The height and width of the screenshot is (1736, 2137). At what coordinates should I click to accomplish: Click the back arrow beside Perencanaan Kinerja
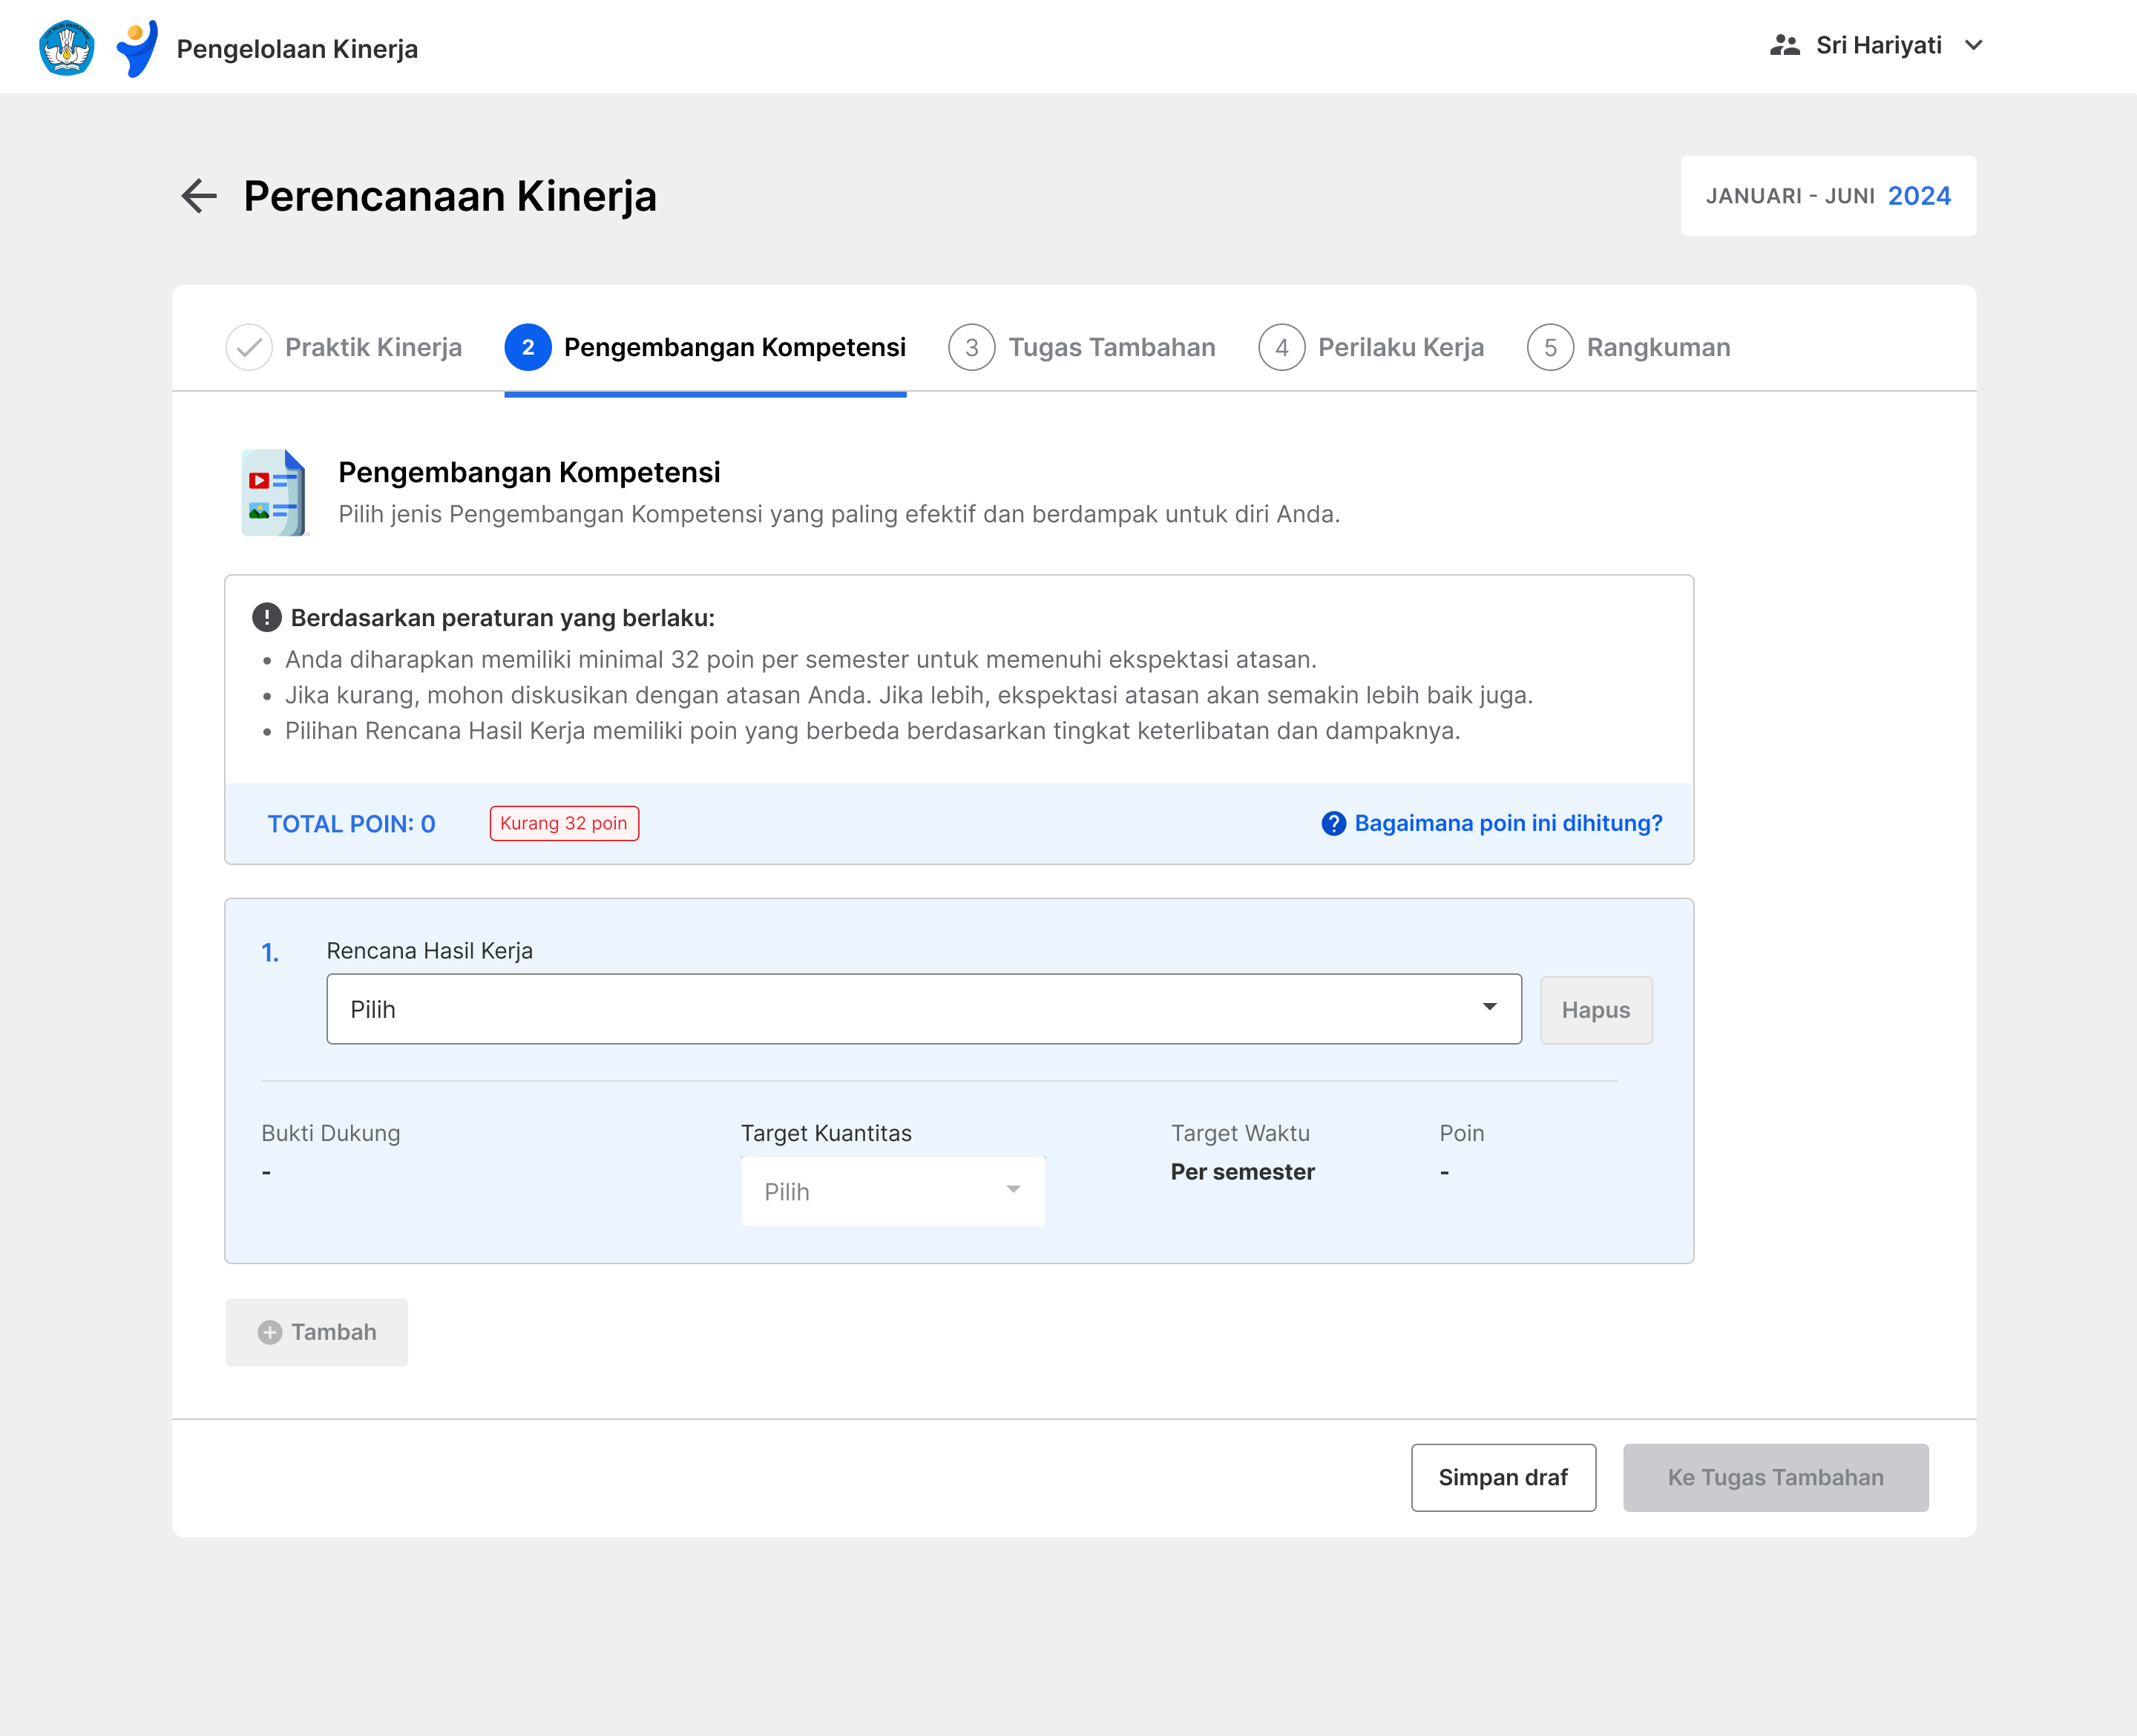[199, 196]
